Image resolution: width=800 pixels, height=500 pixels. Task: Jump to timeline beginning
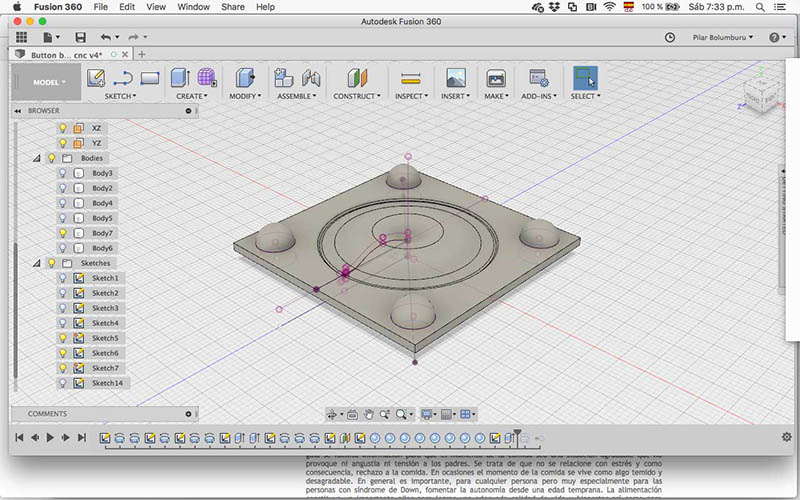[x=19, y=437]
